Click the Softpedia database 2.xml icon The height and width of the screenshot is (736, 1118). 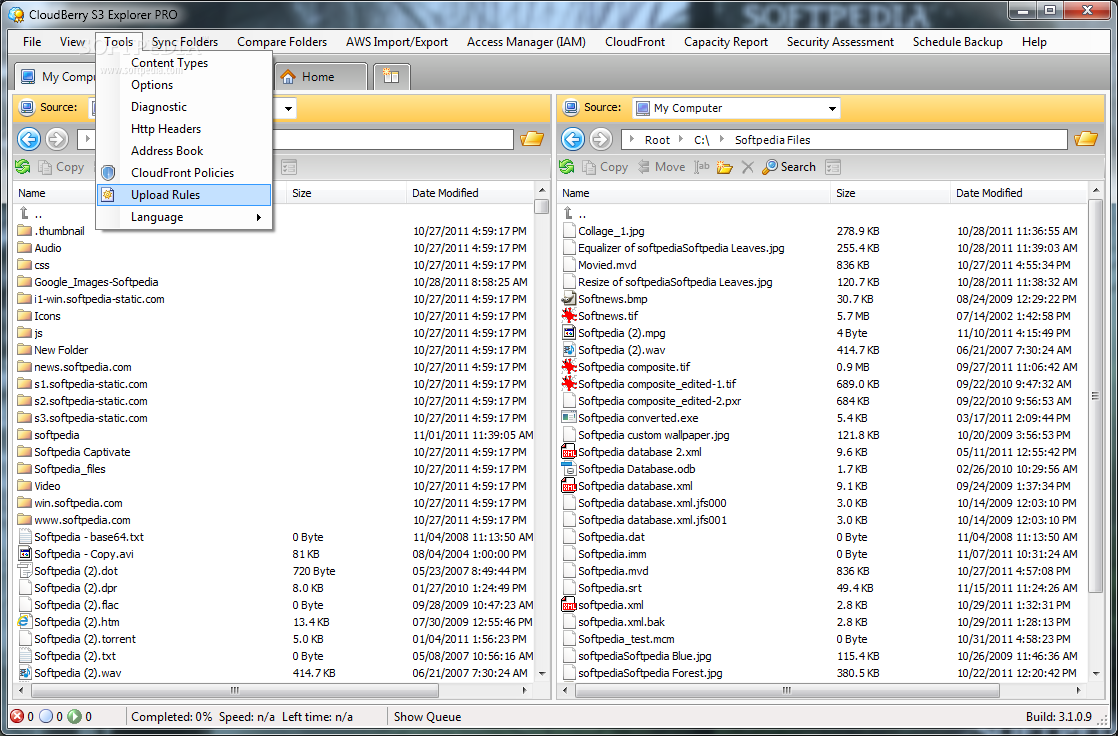tap(569, 451)
